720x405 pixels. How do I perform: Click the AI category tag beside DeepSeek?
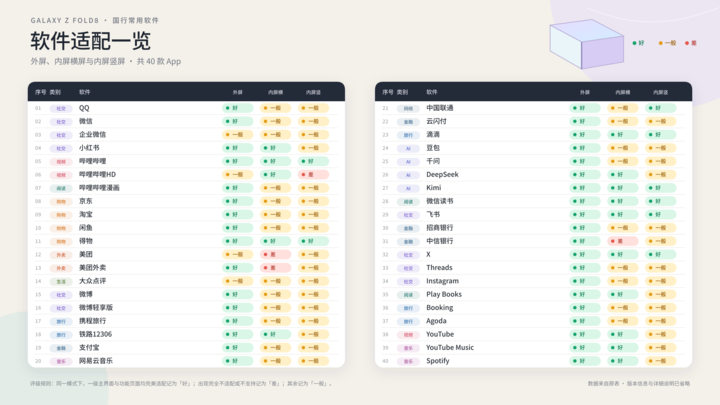(408, 175)
